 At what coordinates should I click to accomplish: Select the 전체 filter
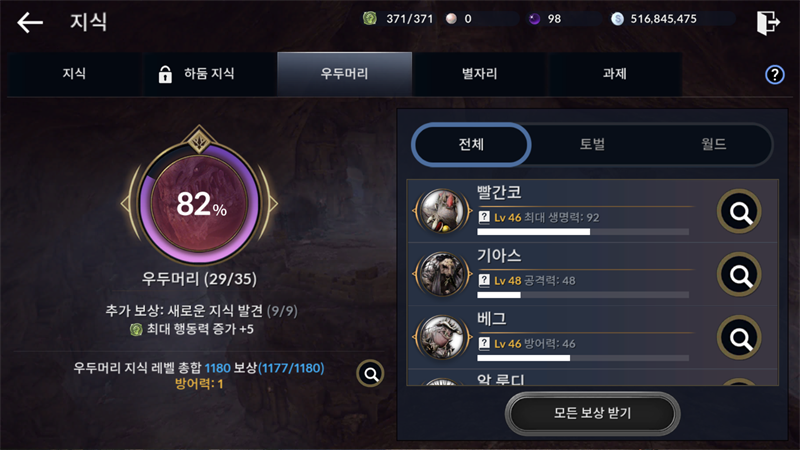471,144
